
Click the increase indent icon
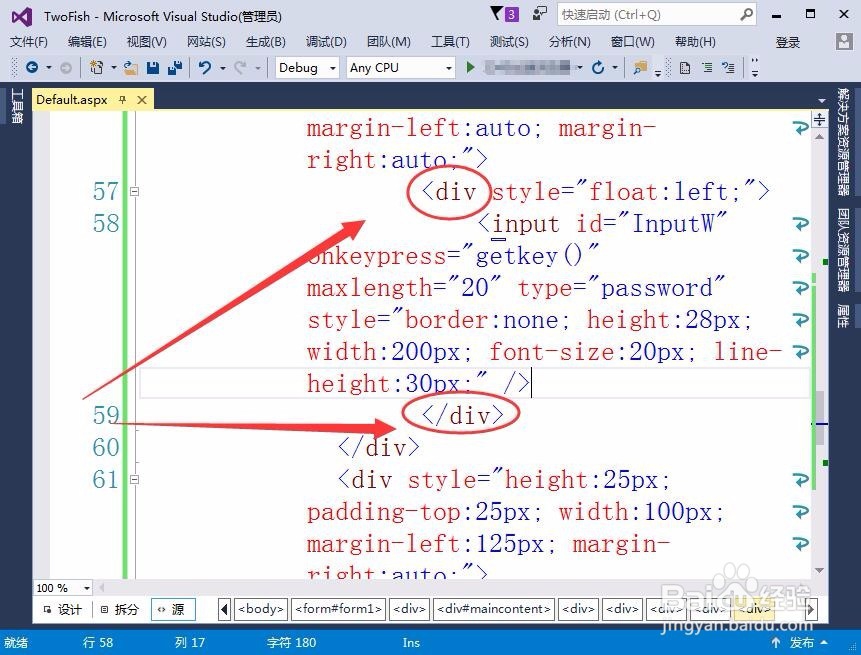(728, 68)
